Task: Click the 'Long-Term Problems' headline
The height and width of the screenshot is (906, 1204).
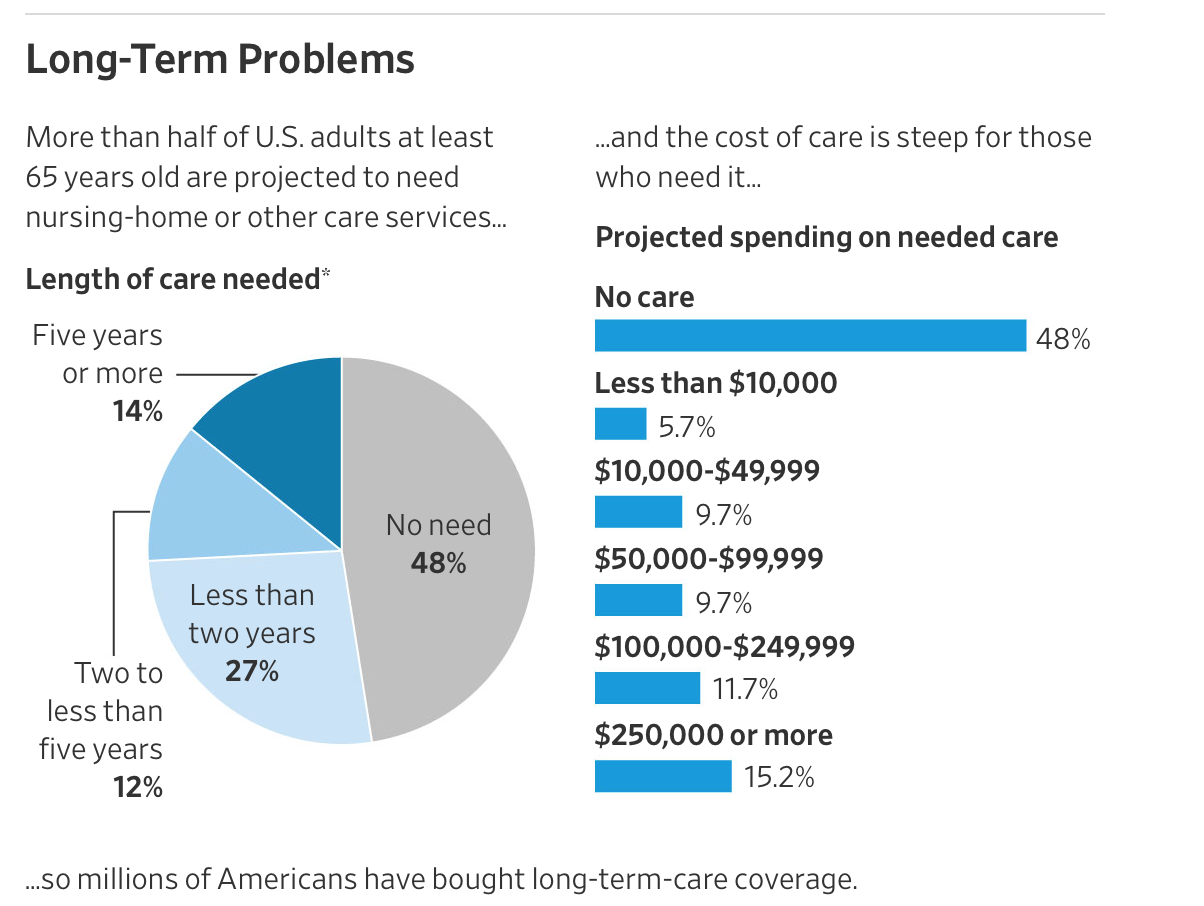Action: 220,60
